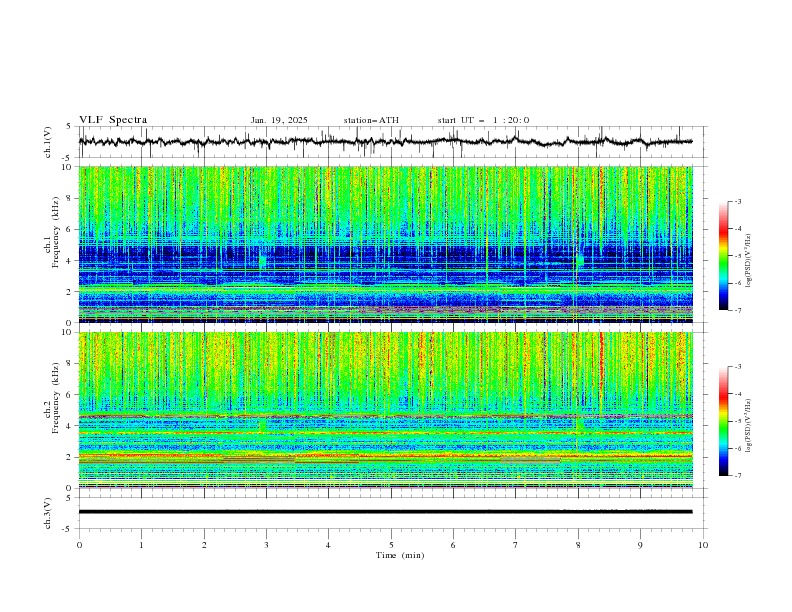Viewport: 792px width, 612px height.
Task: Click time axis tick label "4"
Action: [328, 545]
